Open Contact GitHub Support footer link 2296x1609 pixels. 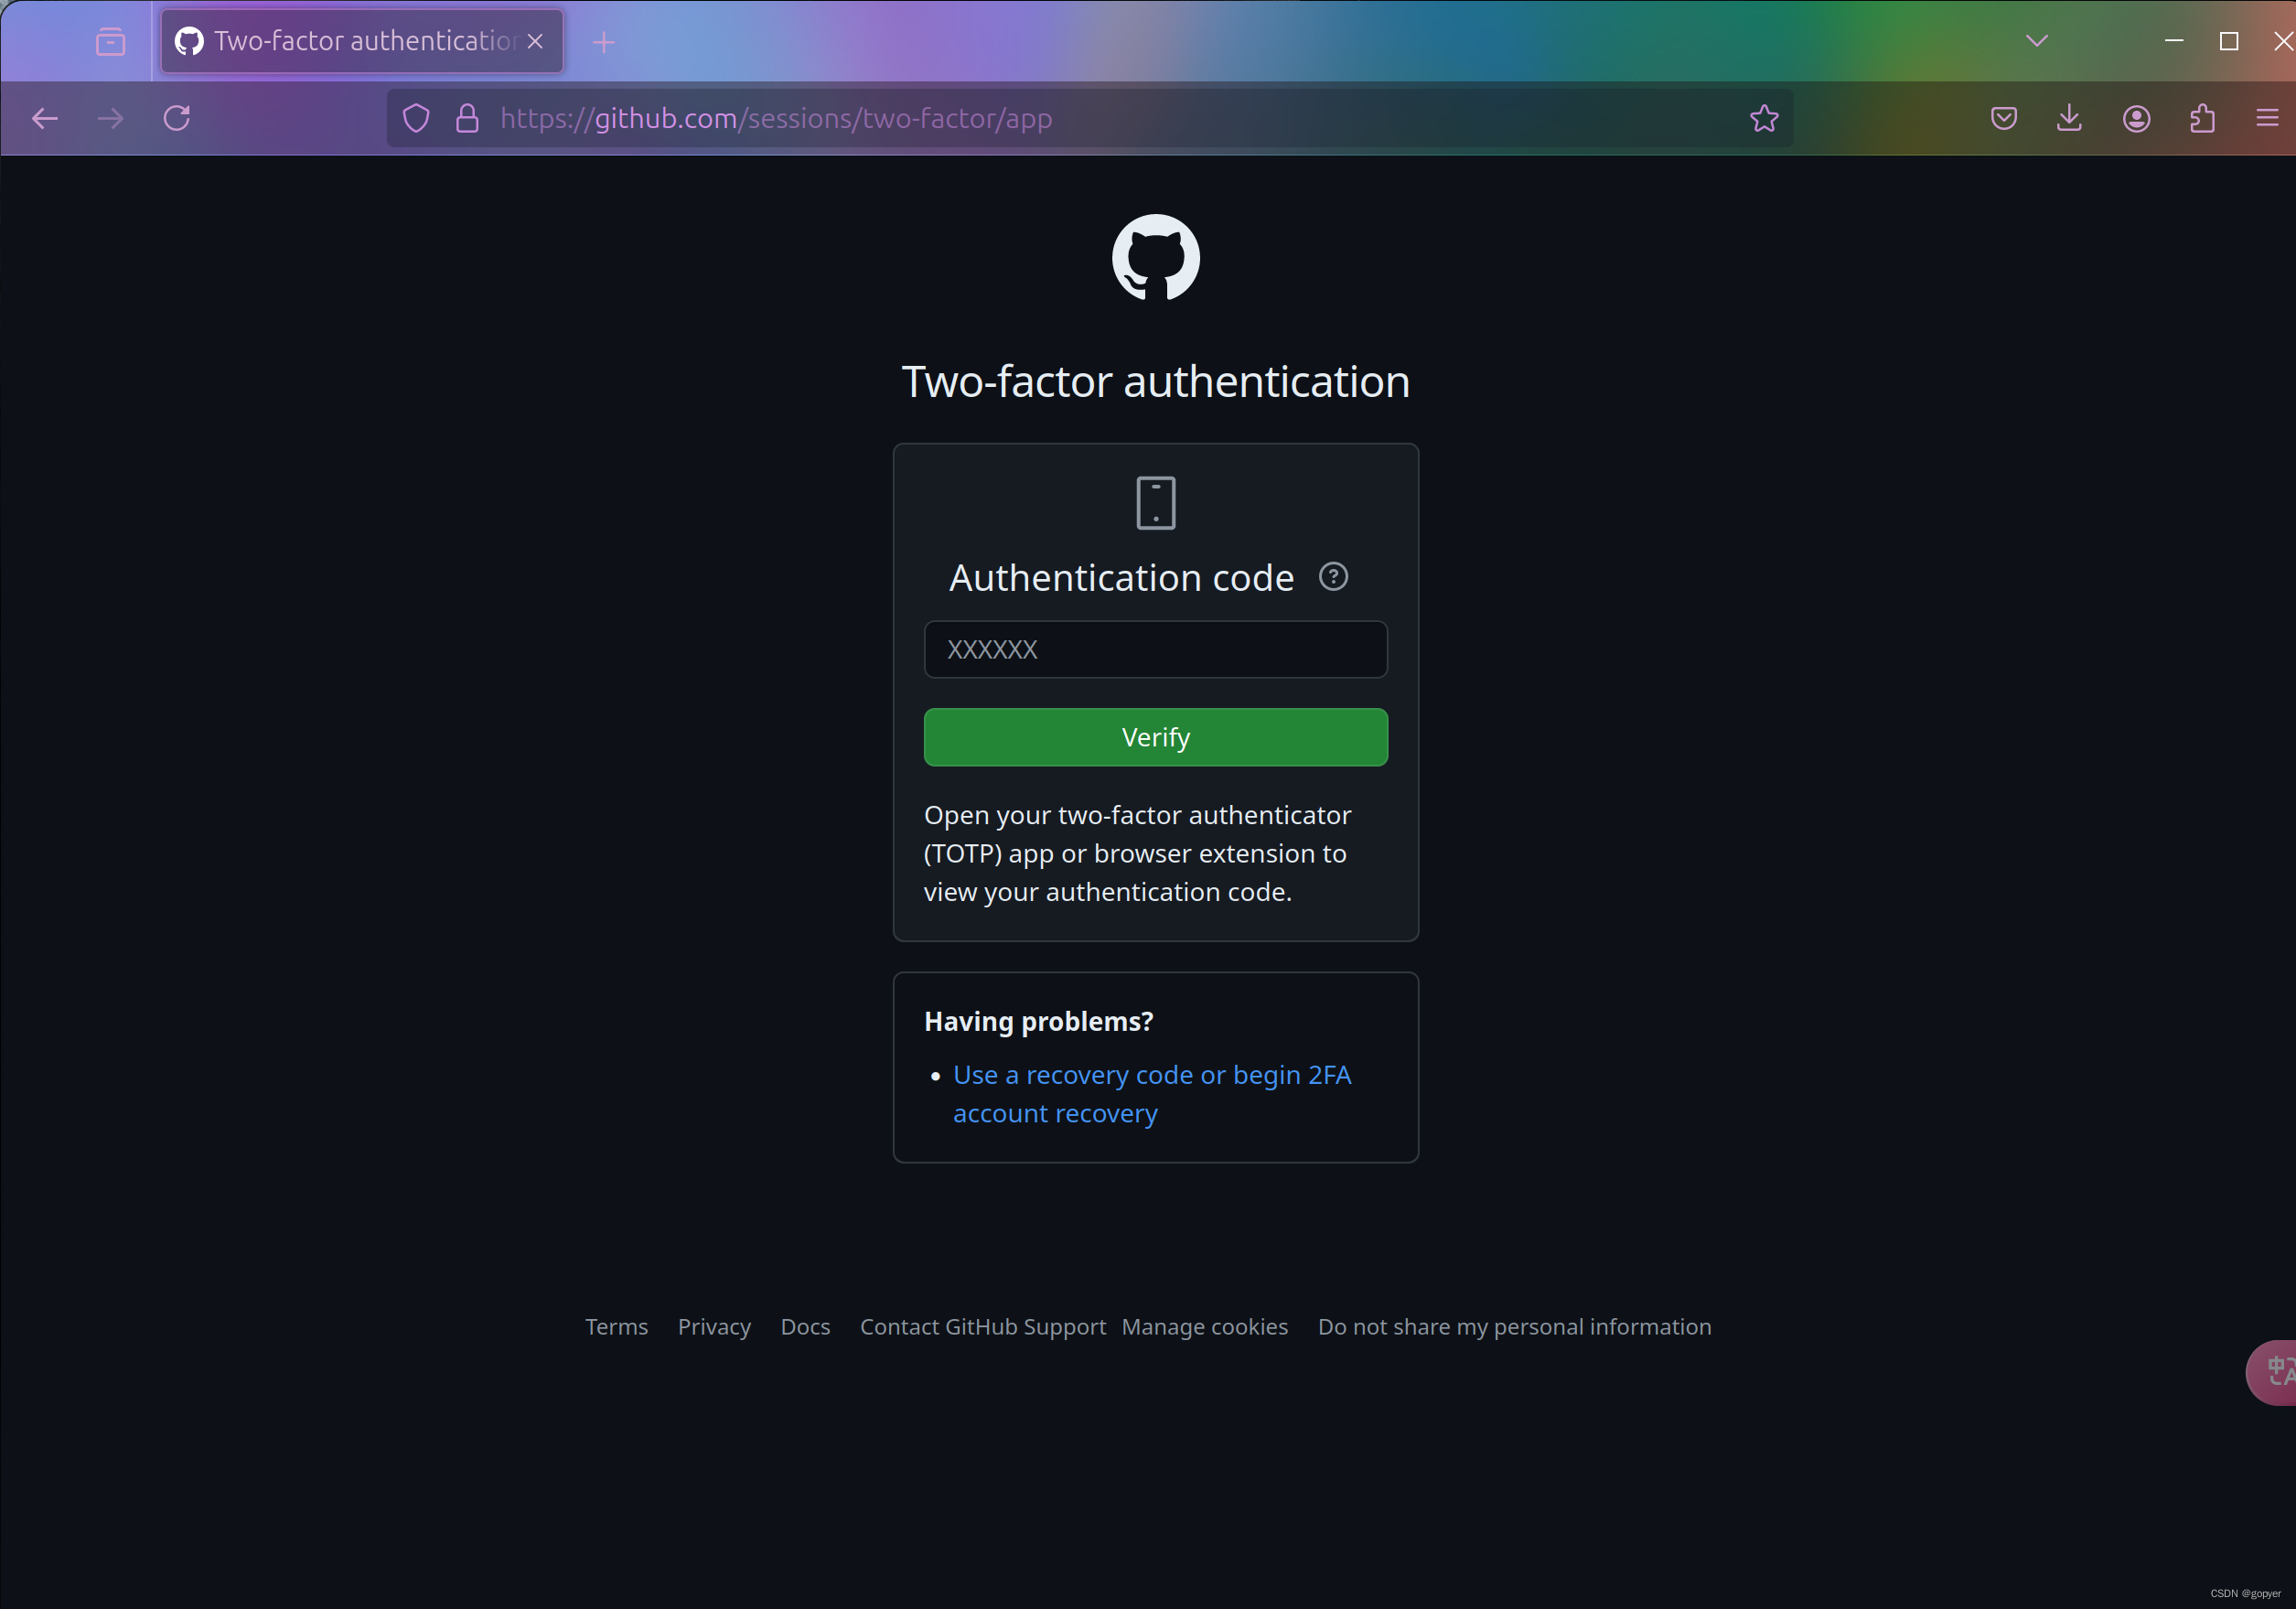click(982, 1326)
